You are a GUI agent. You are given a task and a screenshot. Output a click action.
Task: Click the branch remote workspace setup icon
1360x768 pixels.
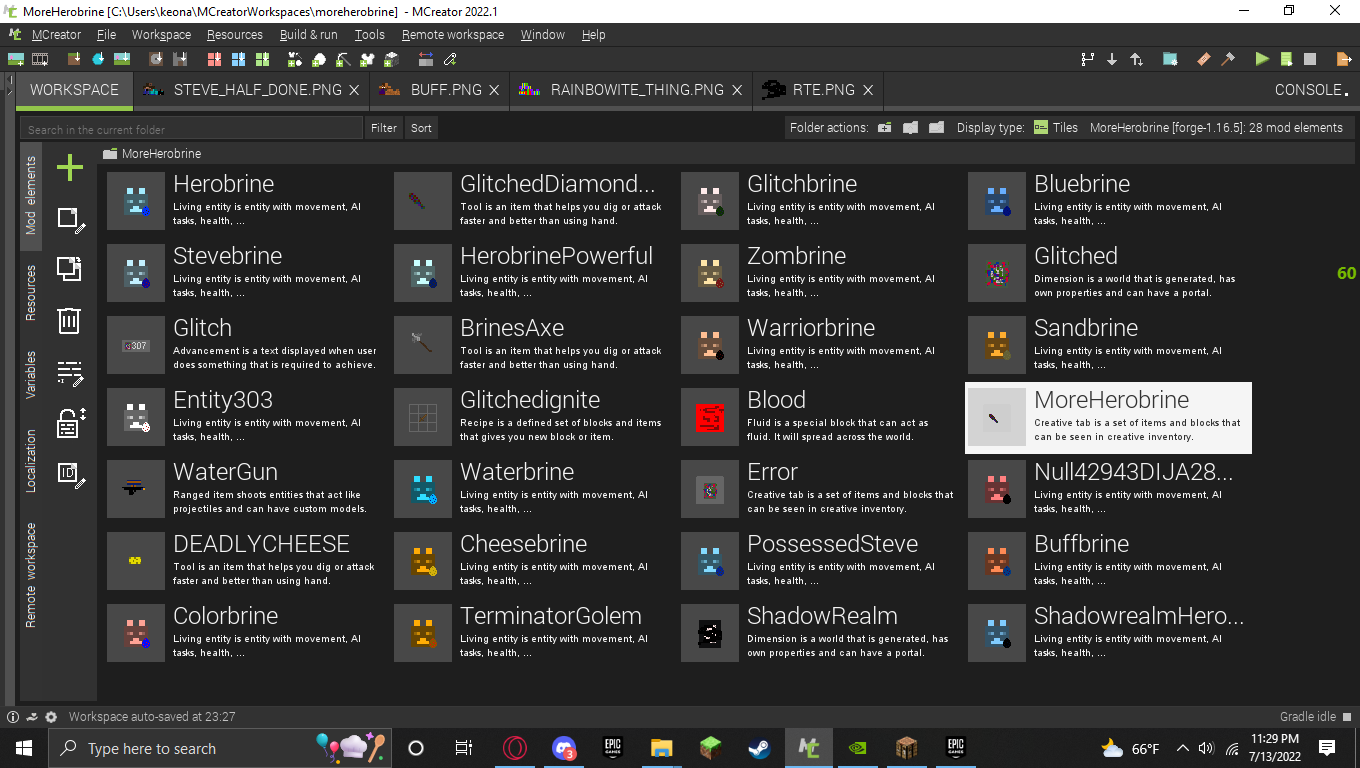pyautogui.click(x=1088, y=59)
